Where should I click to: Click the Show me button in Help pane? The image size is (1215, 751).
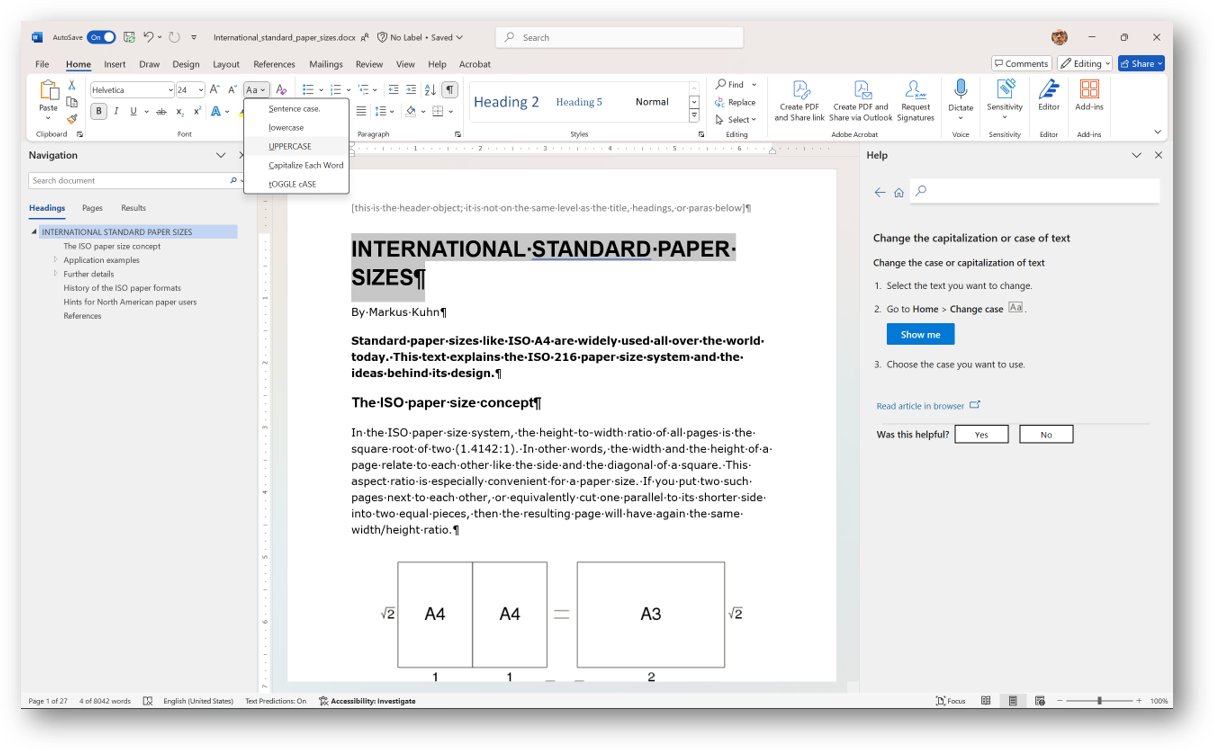(920, 334)
